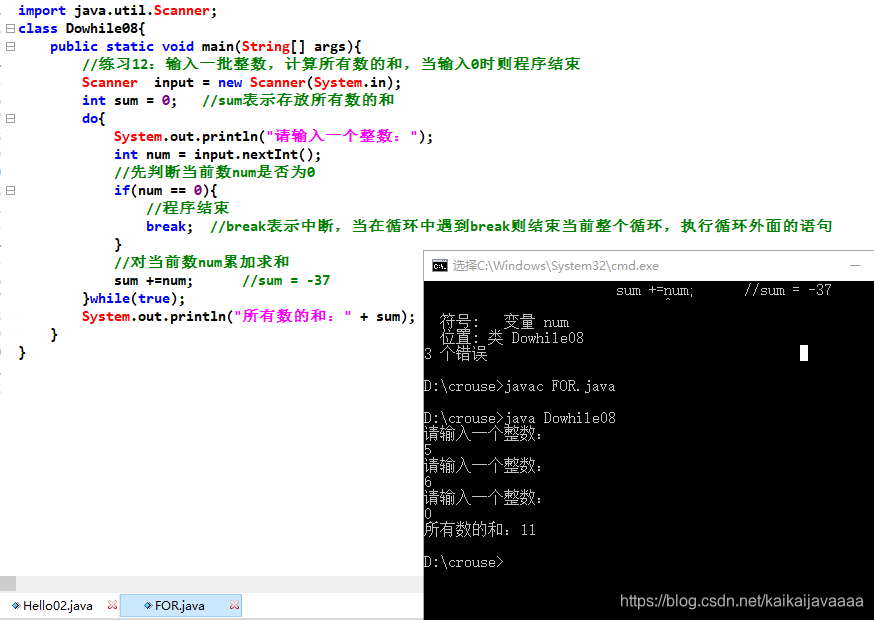This screenshot has width=874, height=620.
Task: Click the '//练习12' comment line
Action: tap(331, 64)
